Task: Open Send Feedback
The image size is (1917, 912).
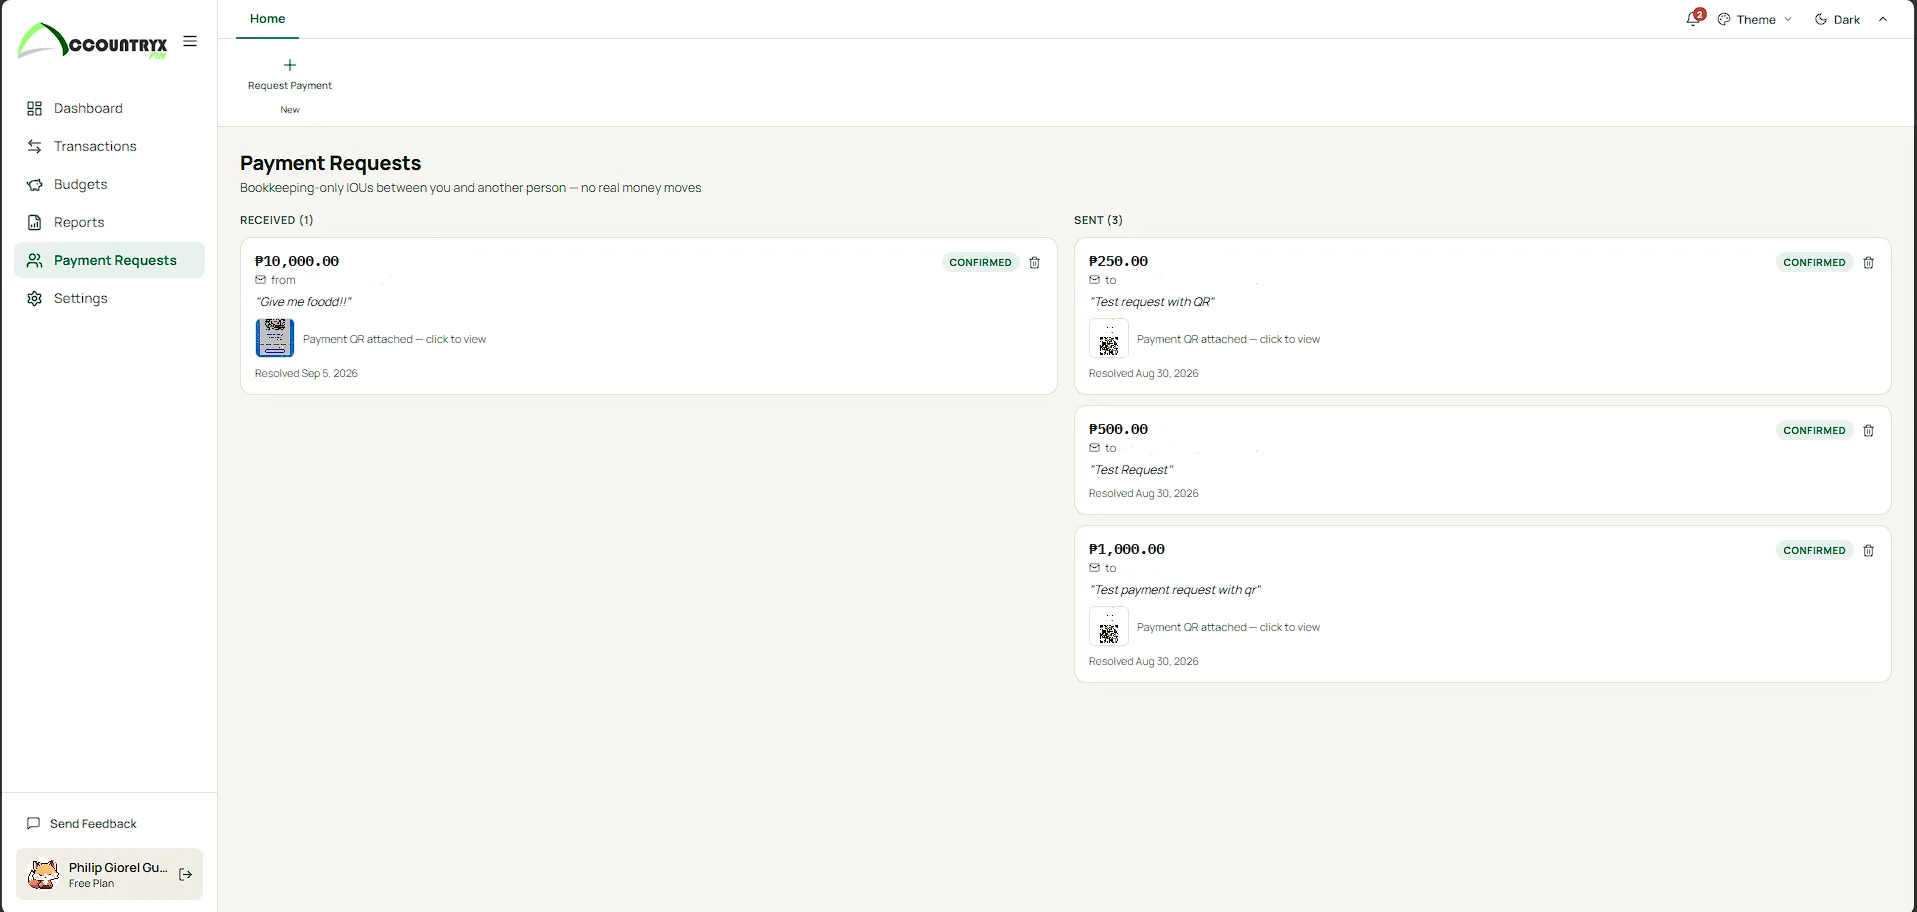Action: pos(82,823)
